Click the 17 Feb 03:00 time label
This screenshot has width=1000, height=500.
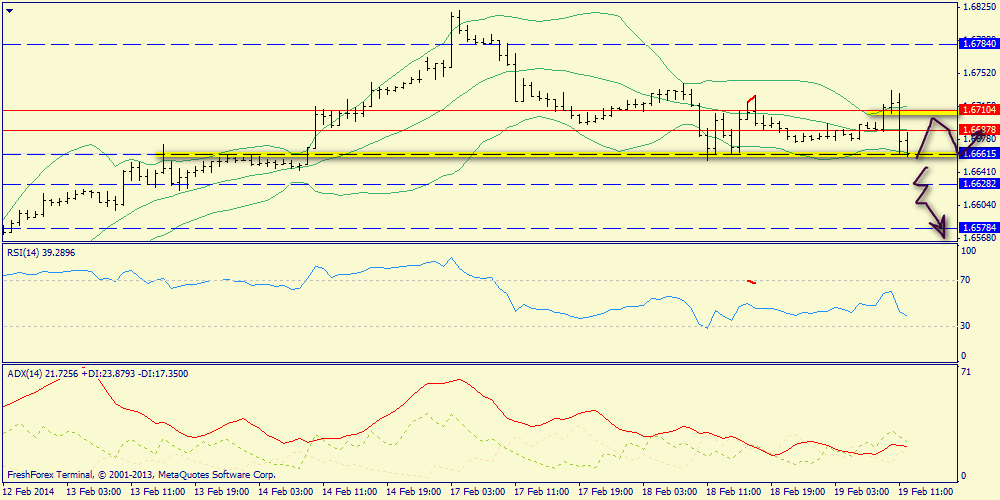(x=476, y=492)
